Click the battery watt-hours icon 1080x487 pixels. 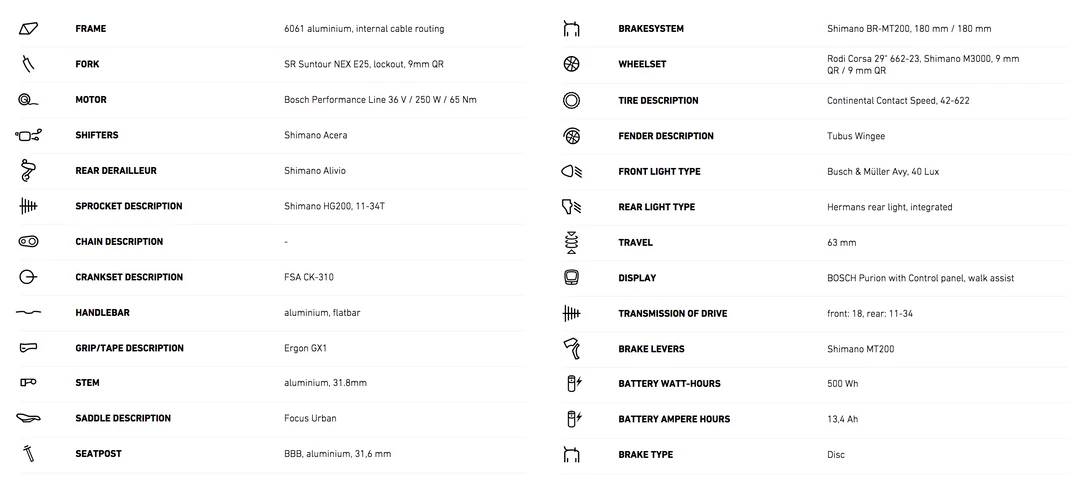[x=574, y=383]
